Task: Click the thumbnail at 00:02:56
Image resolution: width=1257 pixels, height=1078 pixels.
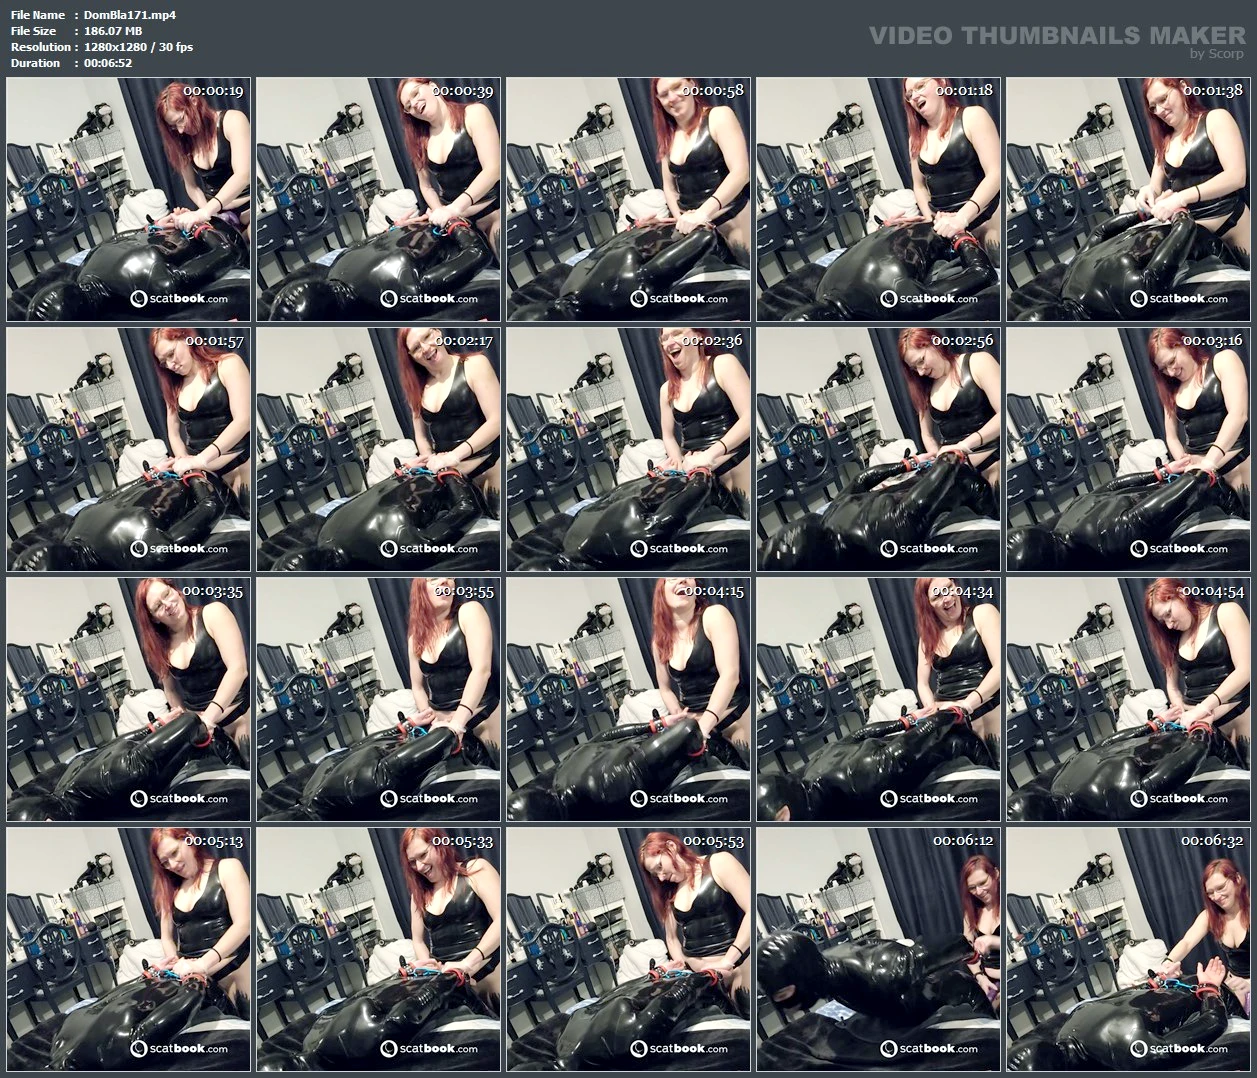Action: [879, 450]
